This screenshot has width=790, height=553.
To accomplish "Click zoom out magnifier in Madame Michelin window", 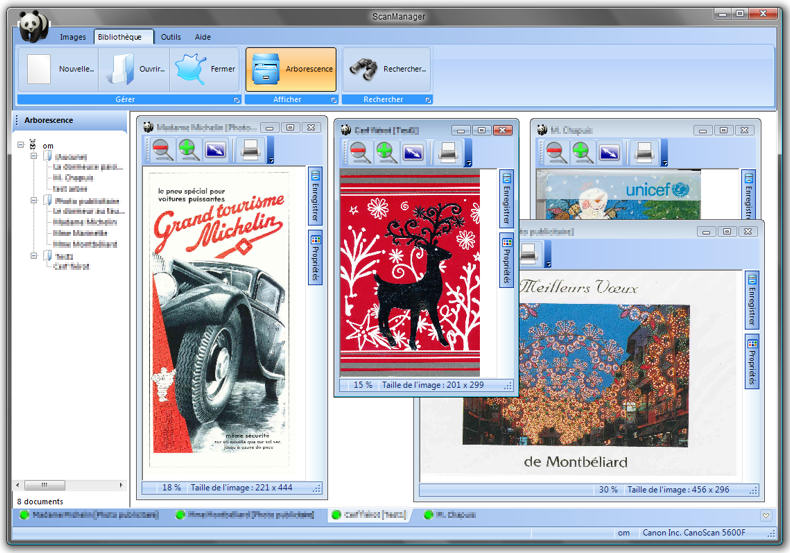I will [x=161, y=150].
